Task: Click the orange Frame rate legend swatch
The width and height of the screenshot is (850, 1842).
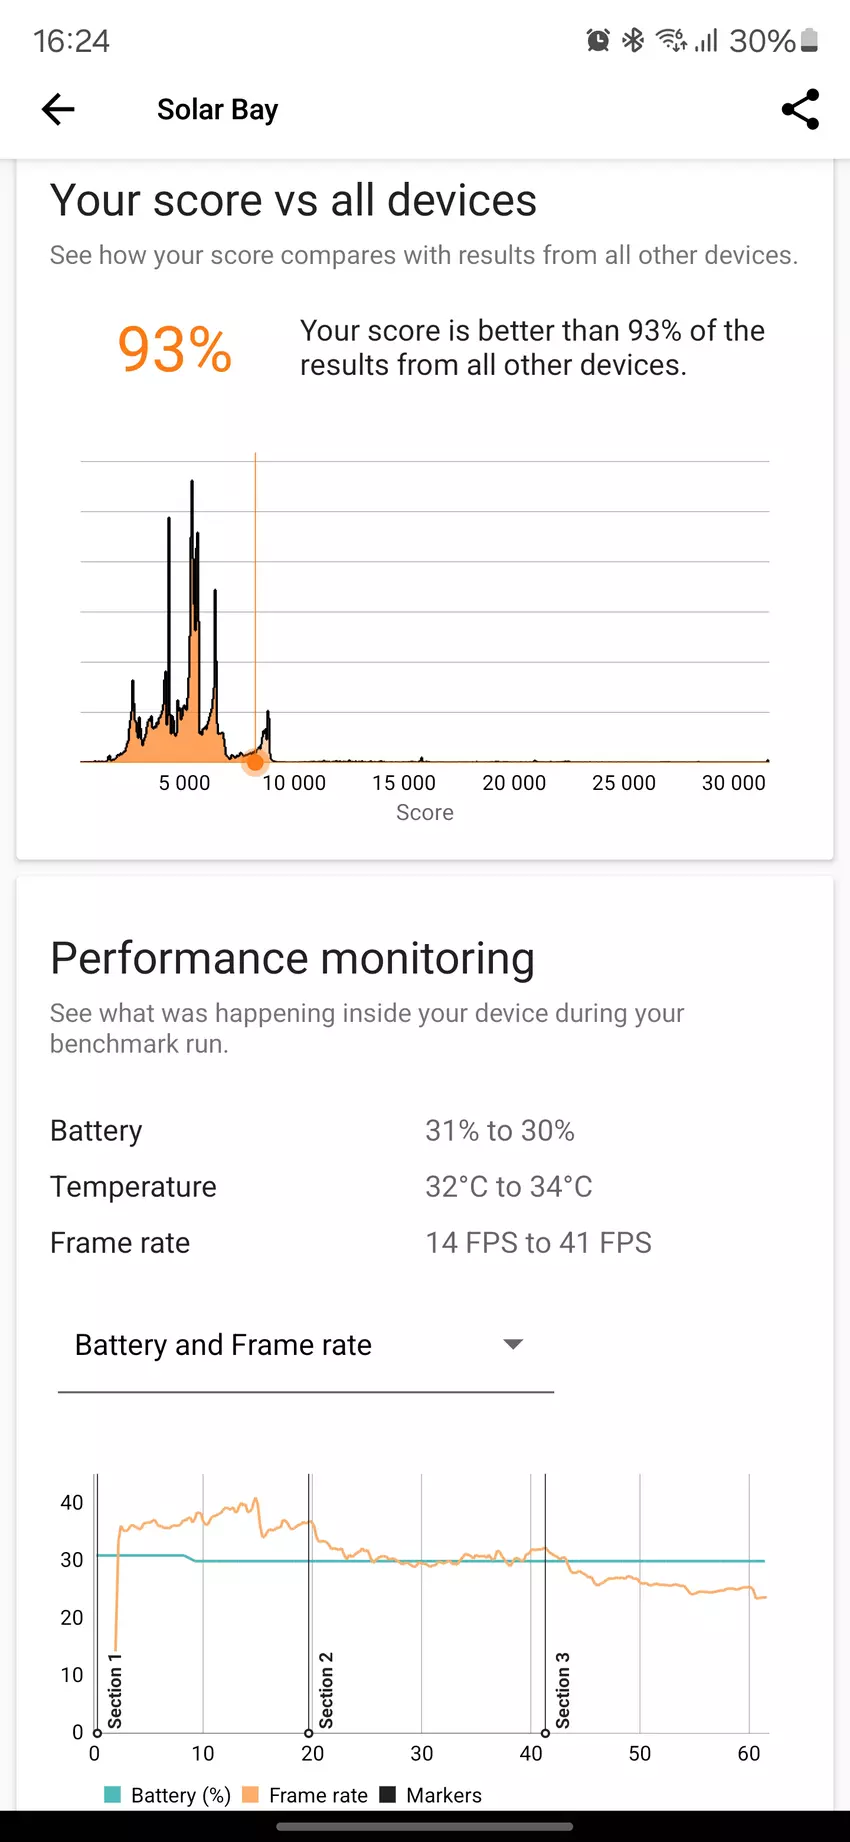Action: pyautogui.click(x=251, y=1795)
